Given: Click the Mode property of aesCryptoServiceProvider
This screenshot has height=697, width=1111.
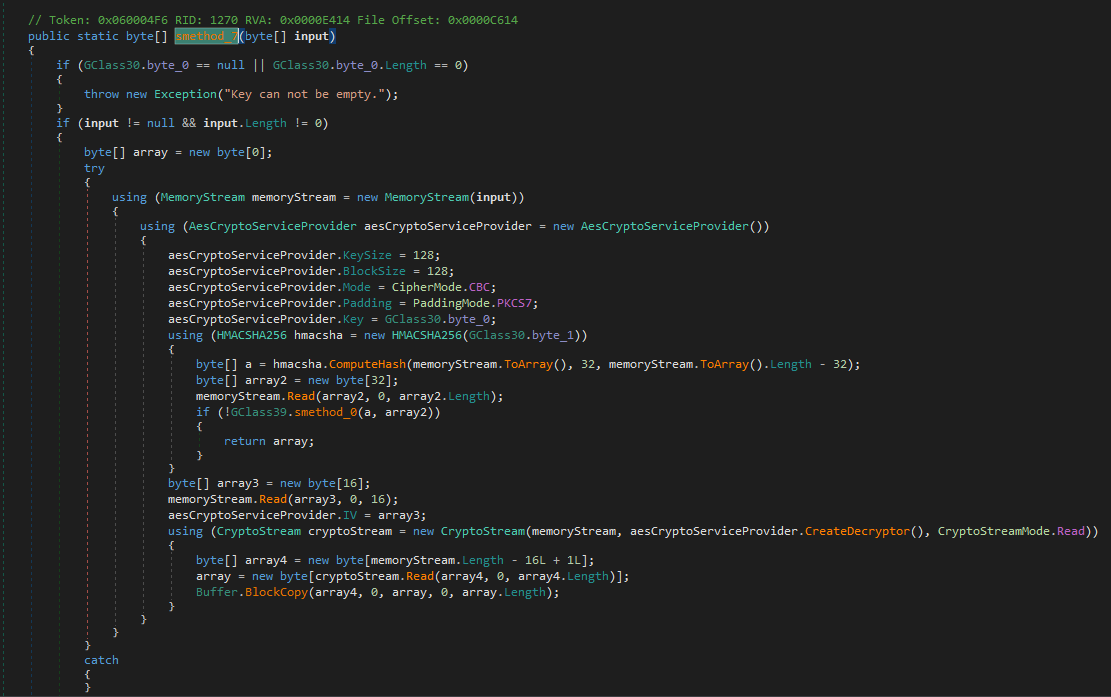Looking at the screenshot, I should click(x=356, y=288).
